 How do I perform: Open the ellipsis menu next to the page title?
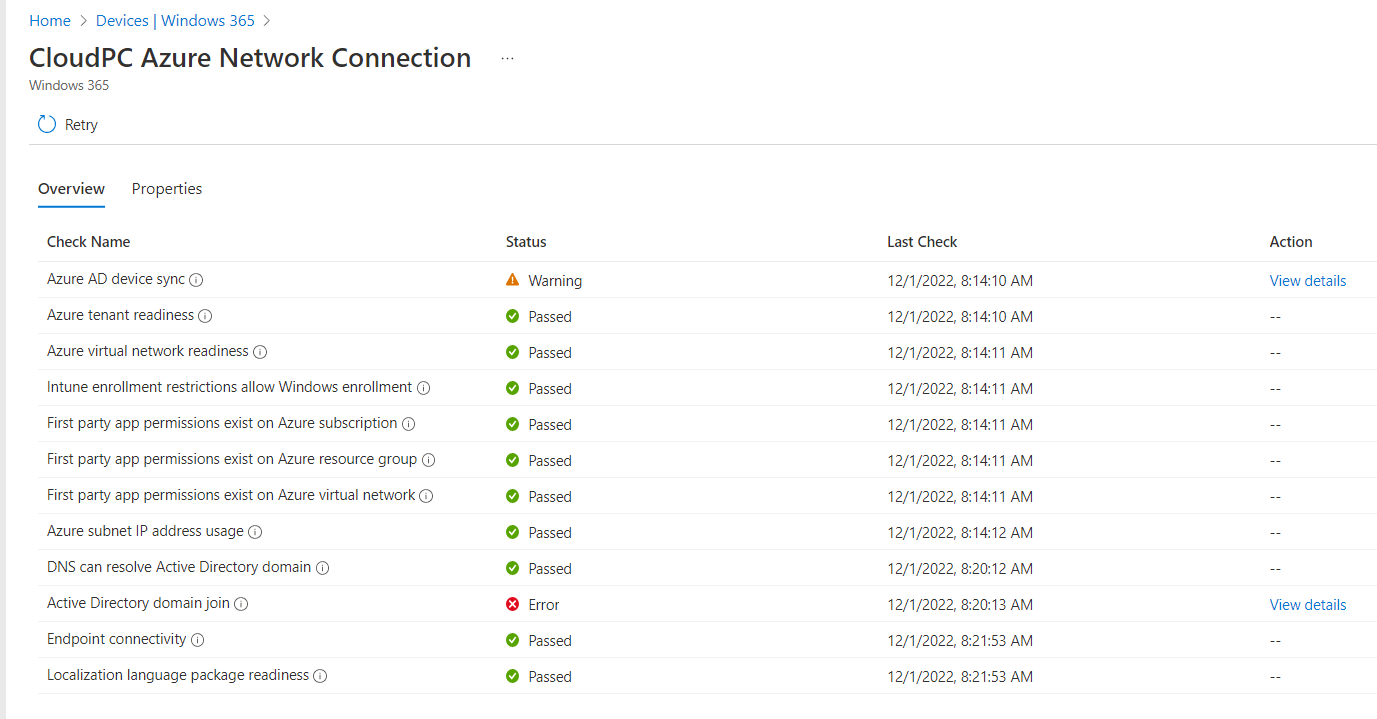click(x=507, y=58)
